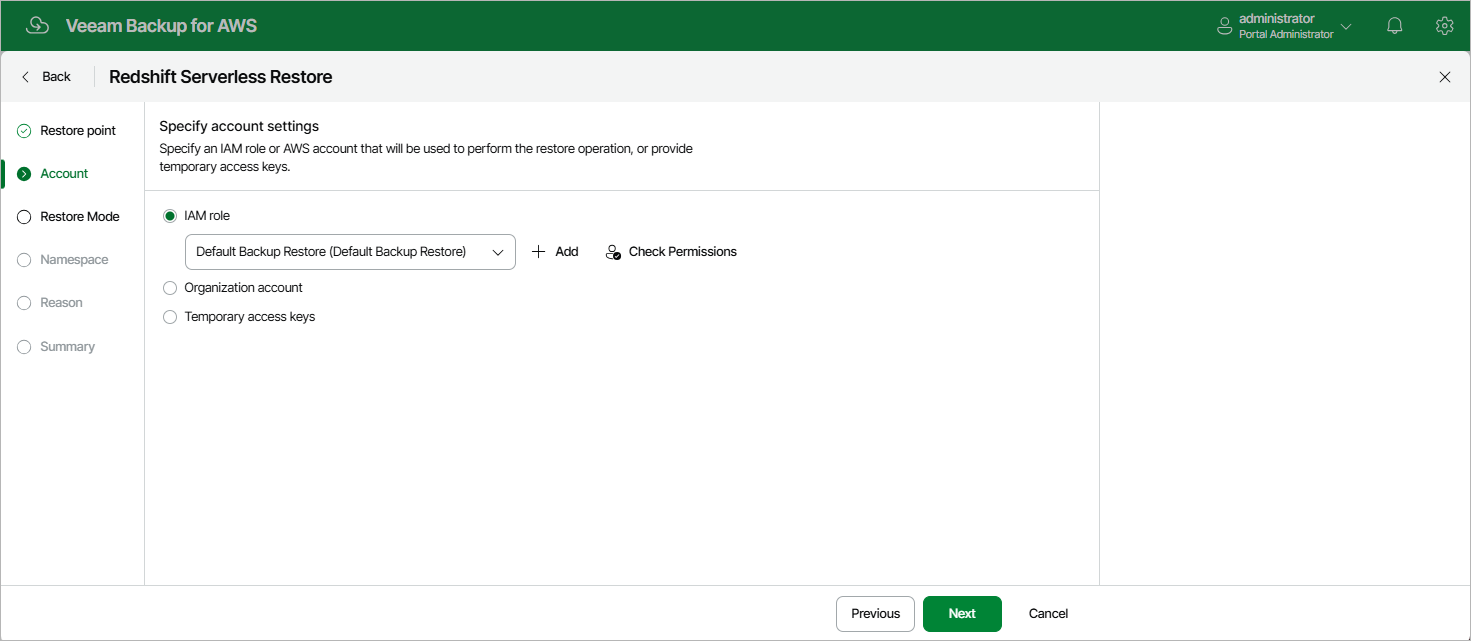Click the Redshift Serverless Restore title

pos(221,77)
